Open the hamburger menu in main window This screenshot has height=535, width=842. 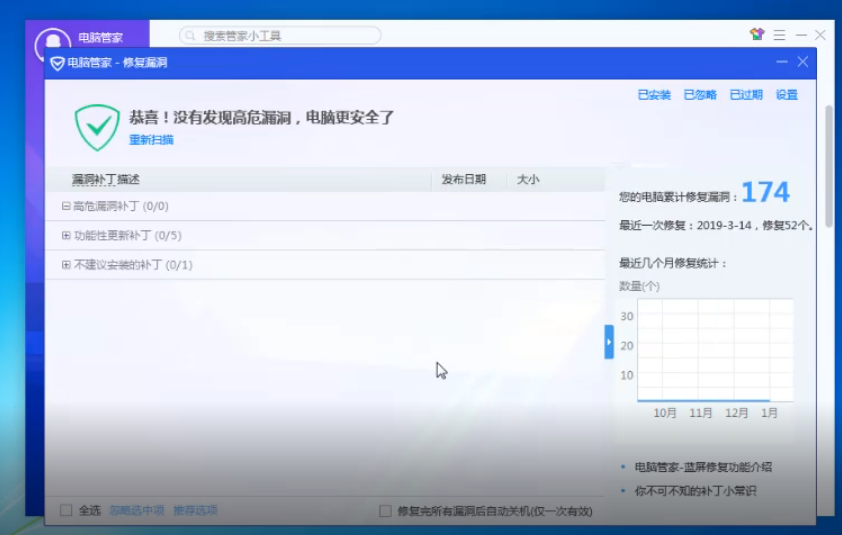[779, 35]
